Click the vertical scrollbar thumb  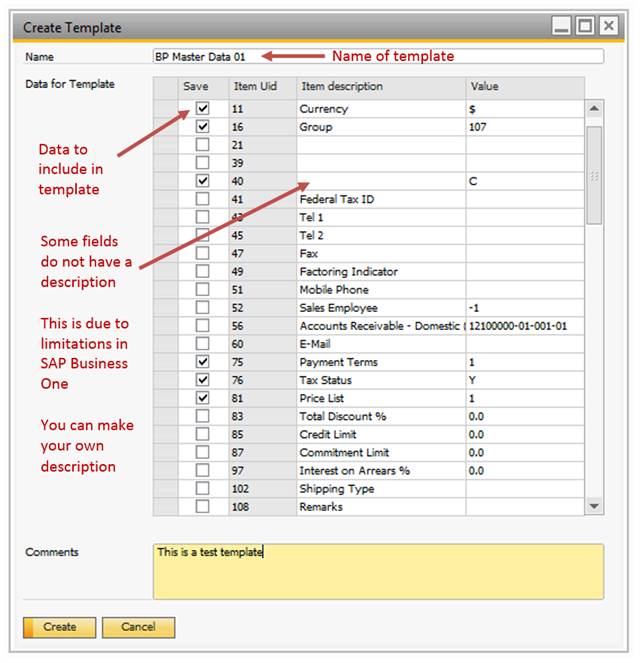point(594,175)
